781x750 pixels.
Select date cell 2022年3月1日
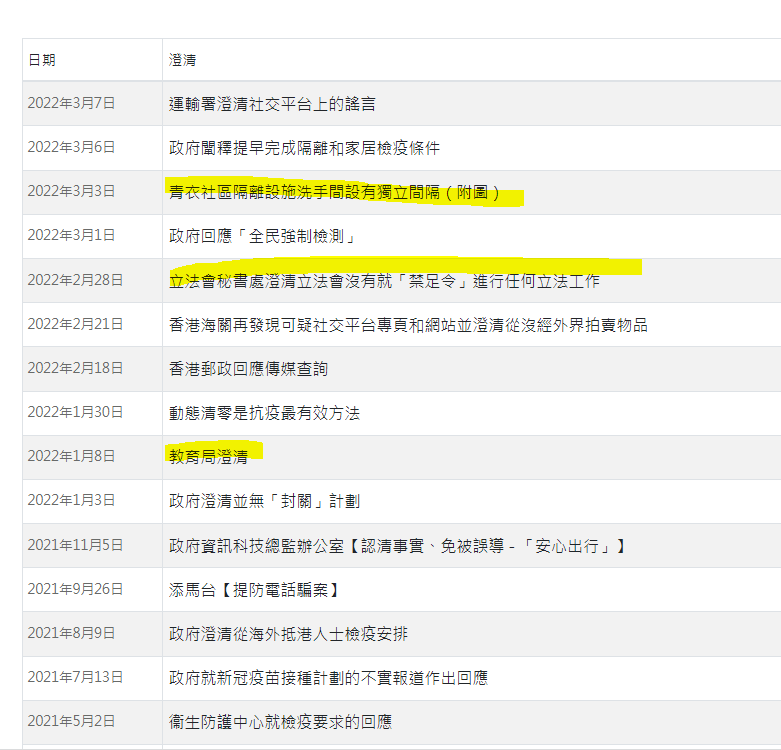point(92,235)
